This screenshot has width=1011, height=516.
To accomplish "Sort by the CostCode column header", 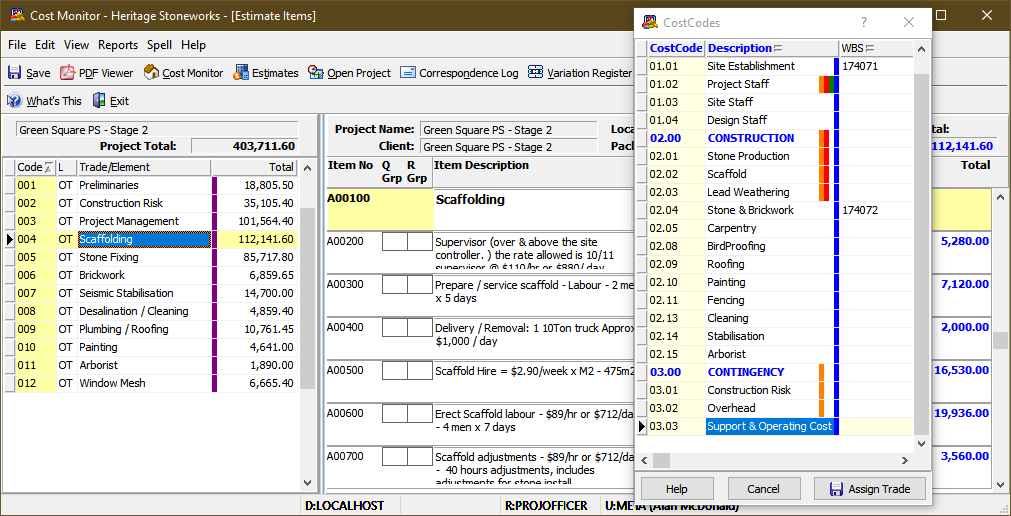I will point(676,48).
